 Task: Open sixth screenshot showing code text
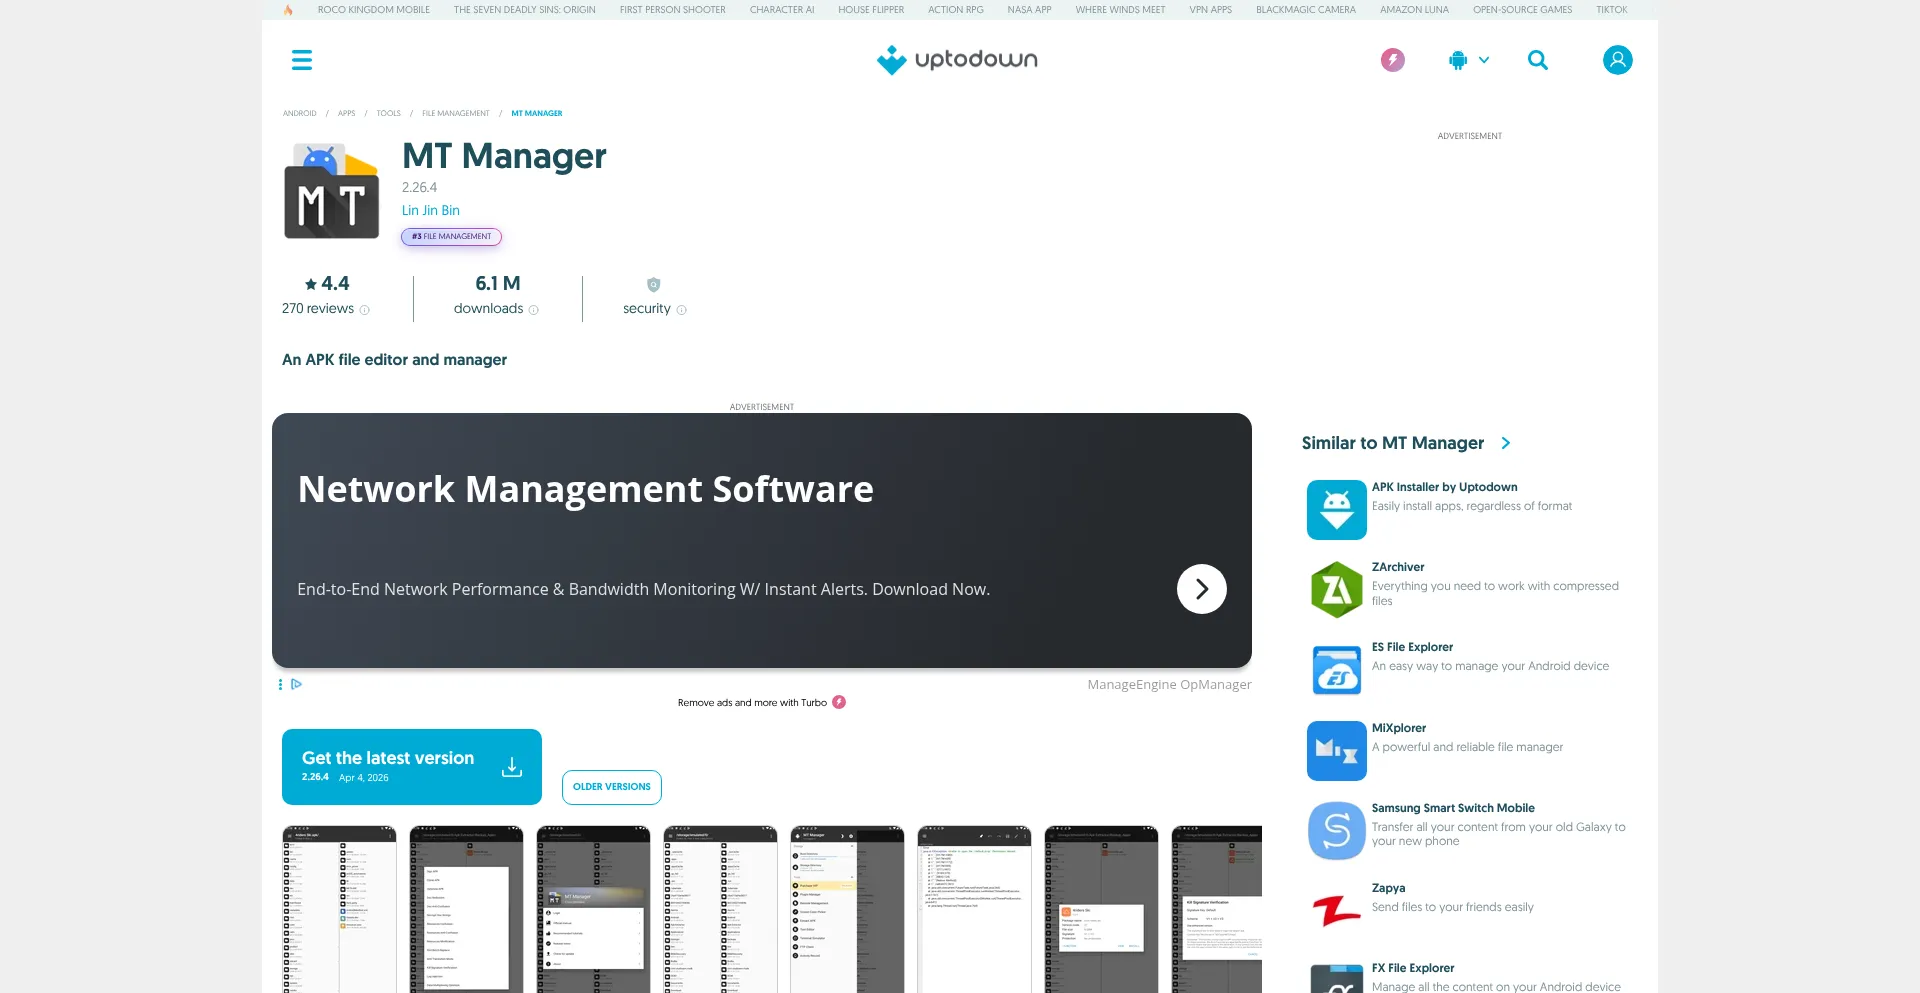pyautogui.click(x=975, y=909)
